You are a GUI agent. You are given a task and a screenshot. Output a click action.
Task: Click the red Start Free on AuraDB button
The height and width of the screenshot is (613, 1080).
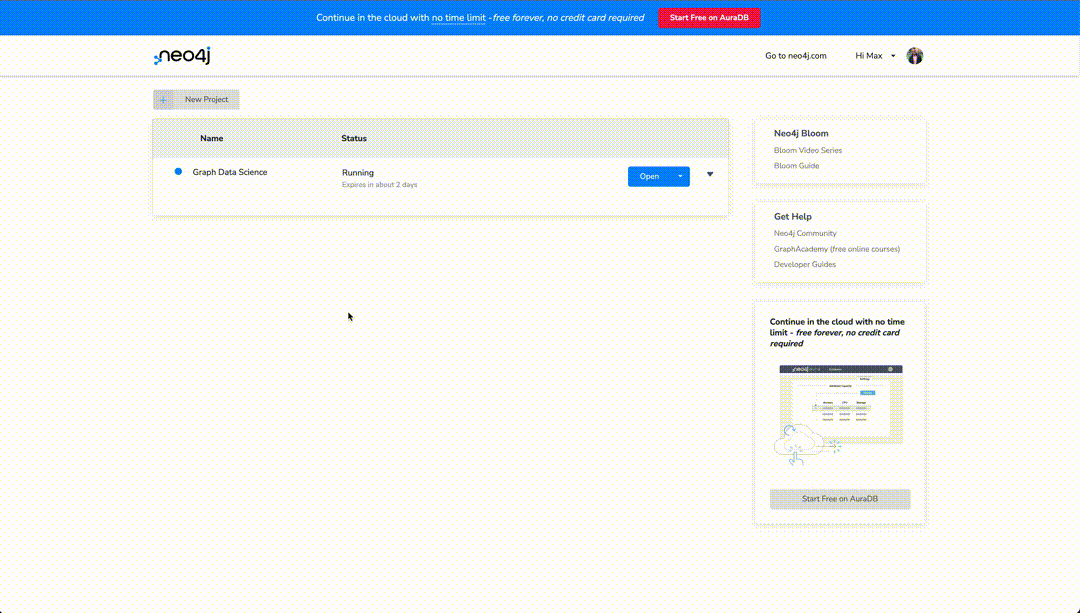tap(709, 18)
